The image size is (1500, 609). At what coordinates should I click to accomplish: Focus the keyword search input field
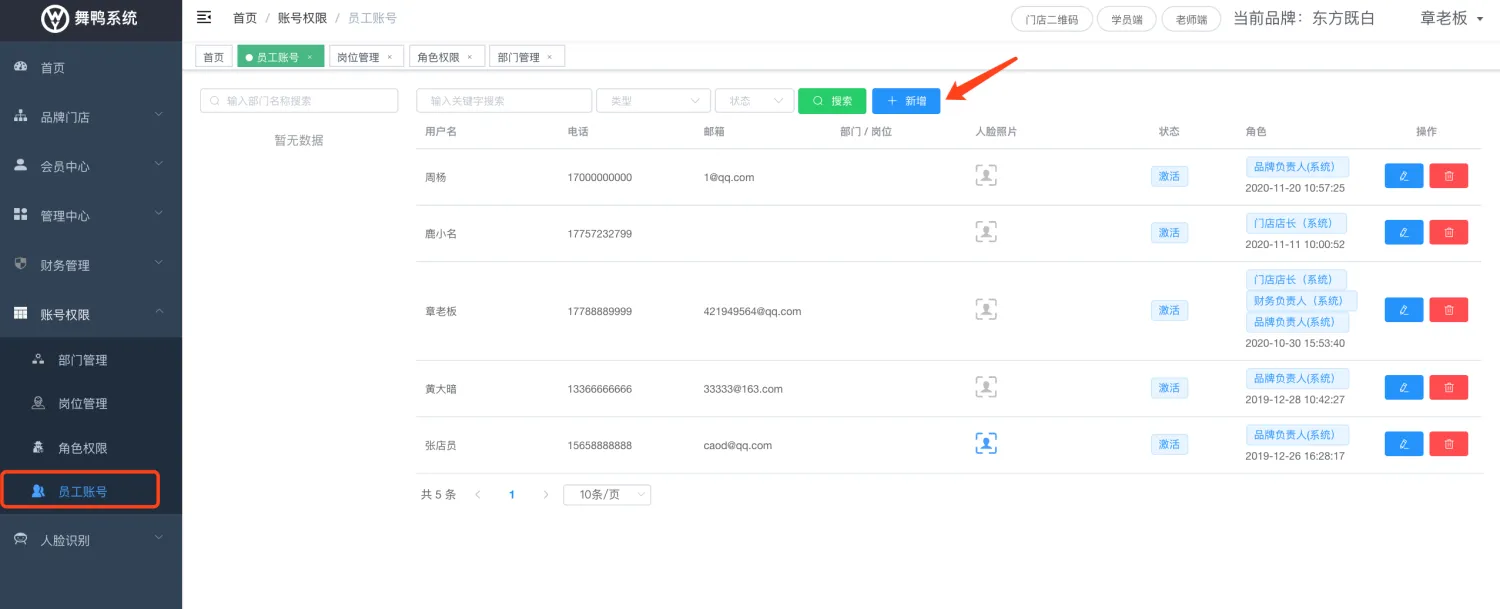click(x=504, y=101)
